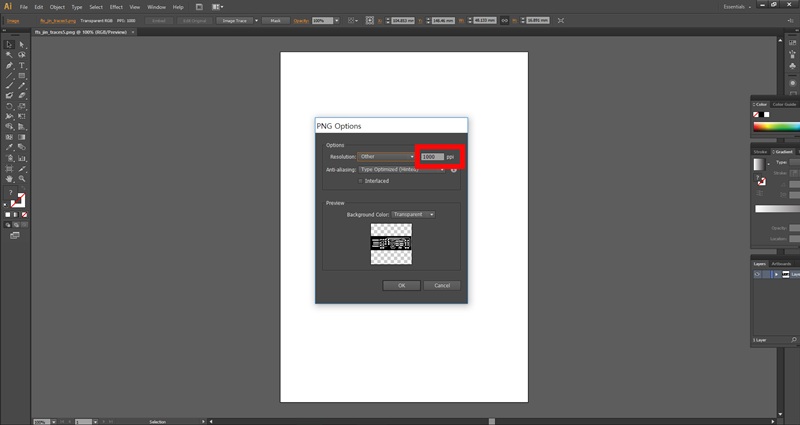Viewport: 800px width, 425px height.
Task: Select the Pen tool
Action: click(x=9, y=65)
